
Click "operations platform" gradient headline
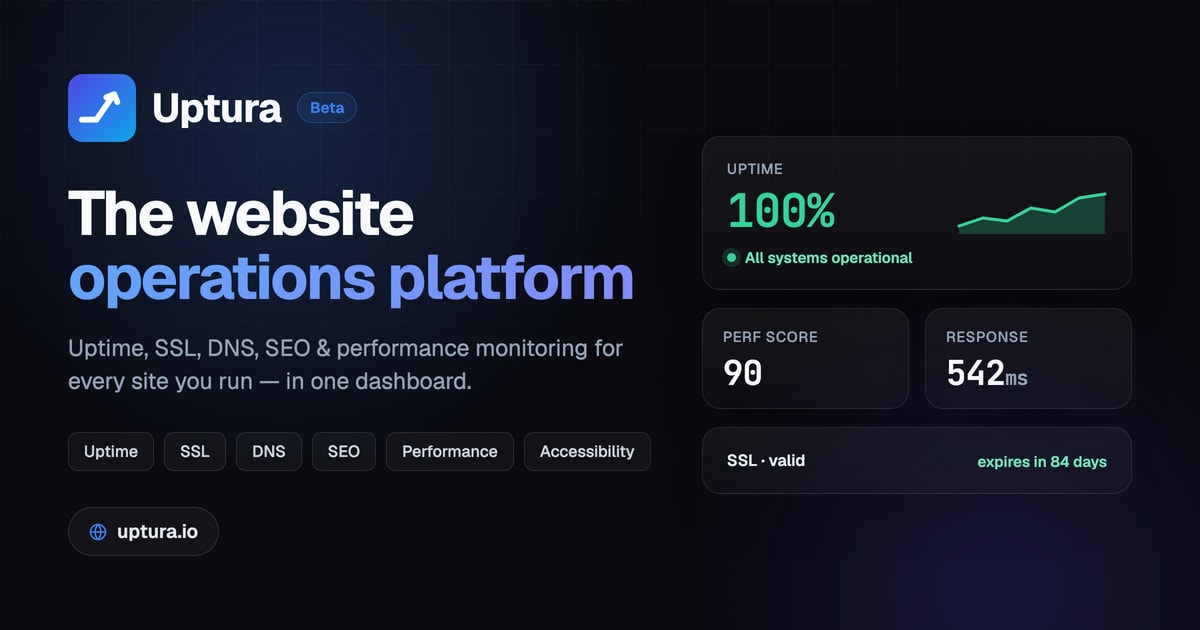tap(351, 281)
